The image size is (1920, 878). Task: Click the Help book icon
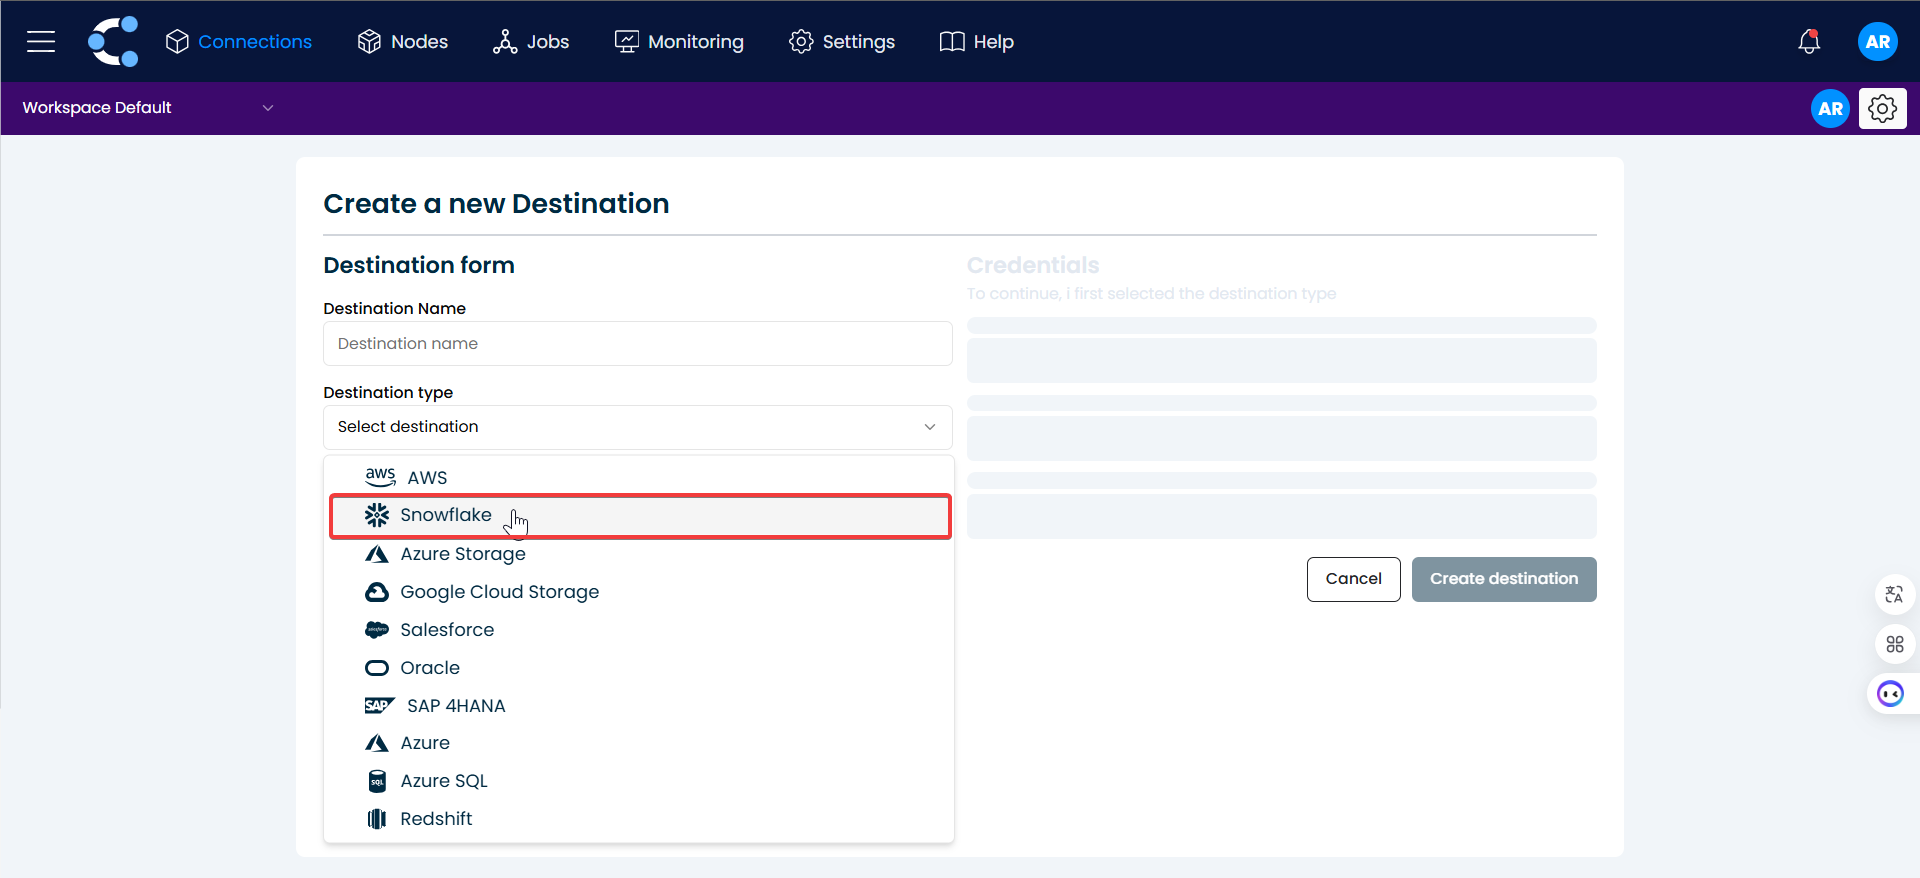952,41
